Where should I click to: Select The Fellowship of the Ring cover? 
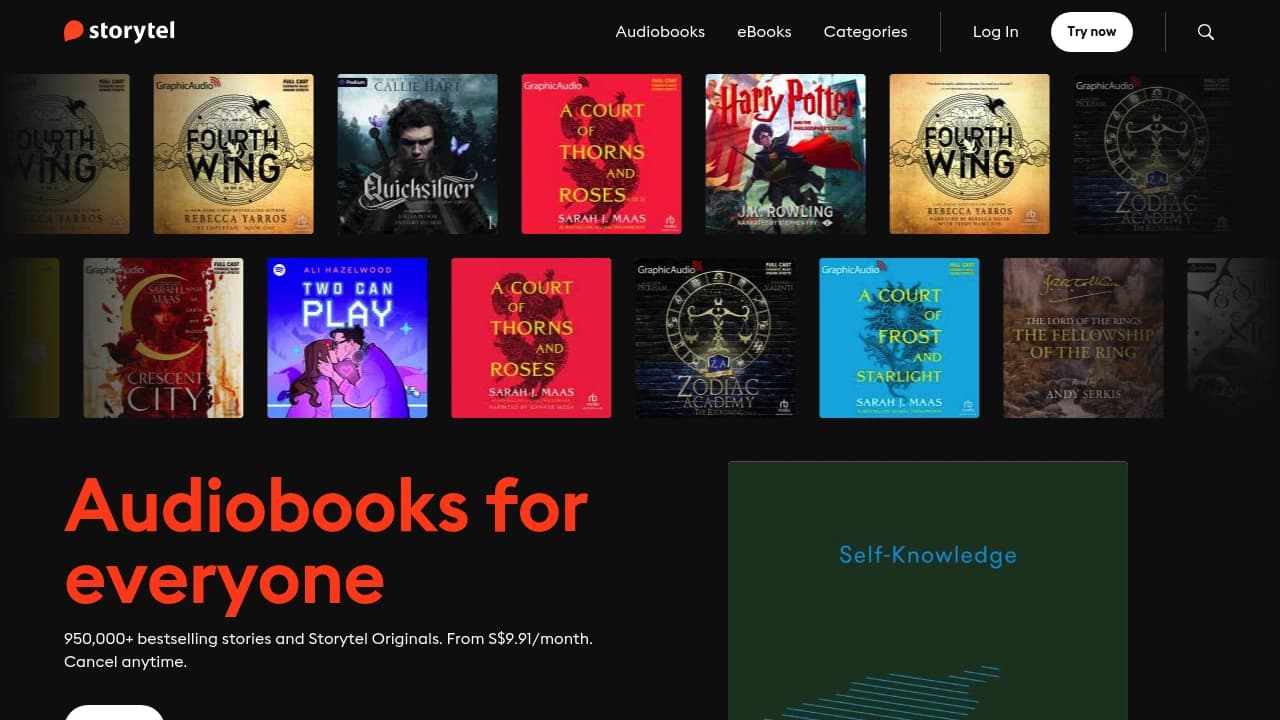tap(1083, 338)
